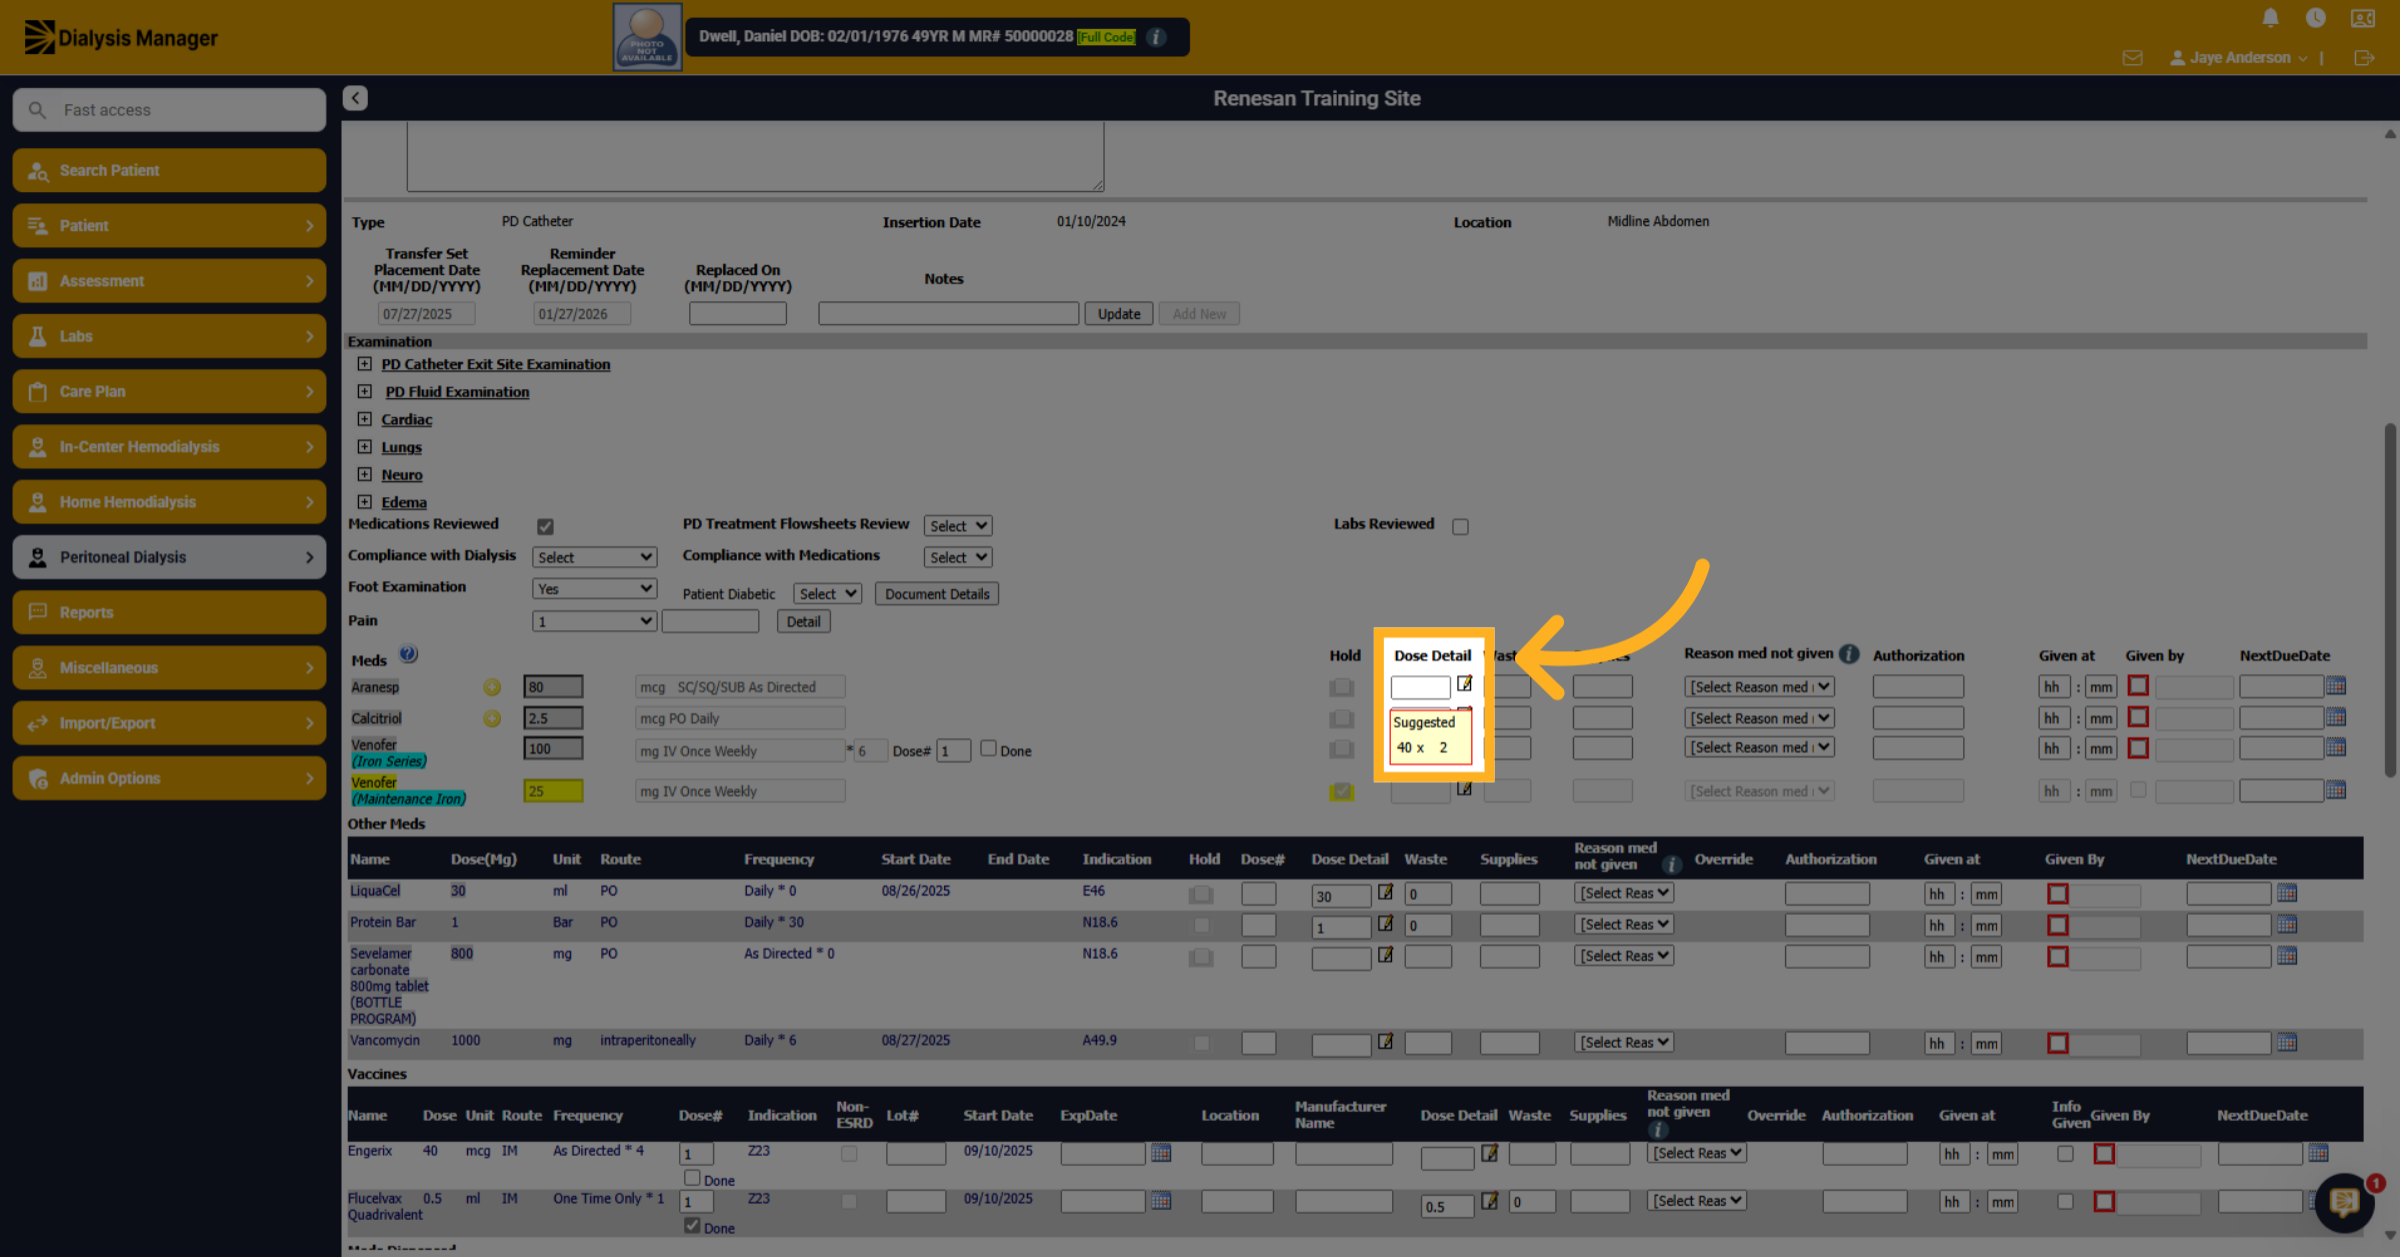Uncheck Flucelvax Done checkbox
This screenshot has height=1257, width=2400.
[x=692, y=1225]
